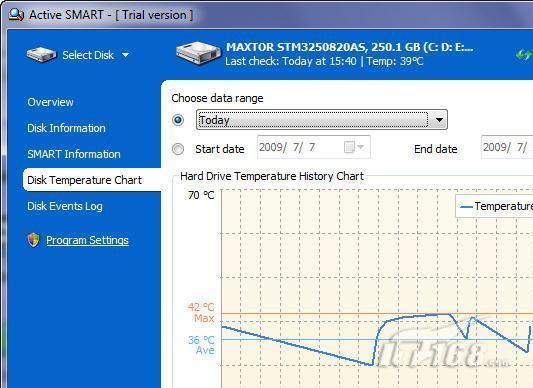Open the Disk Events Log
Viewport: 533px width, 388px height.
[x=65, y=206]
